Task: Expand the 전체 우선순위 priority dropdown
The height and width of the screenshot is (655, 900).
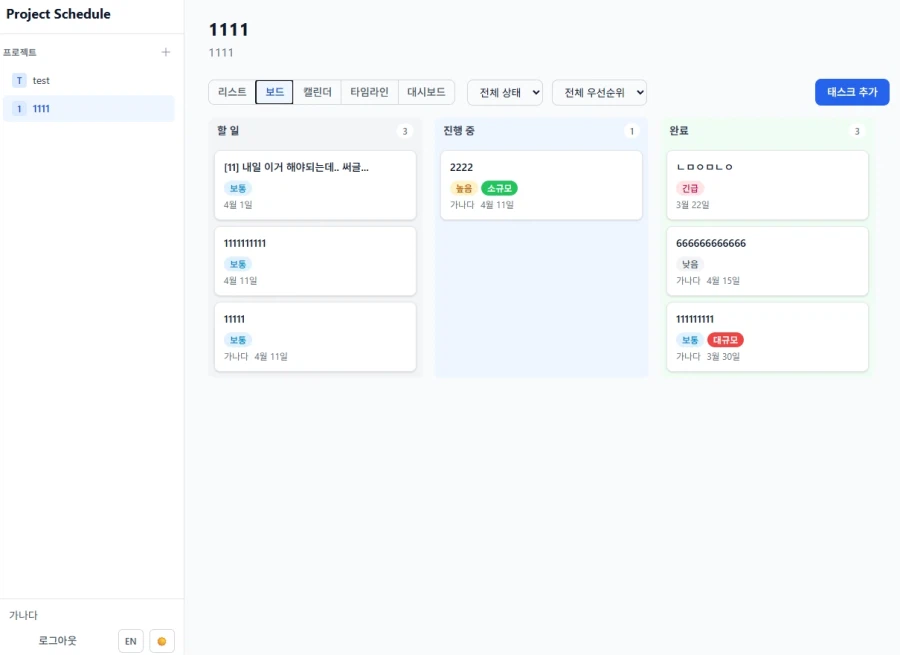Action: [x=599, y=93]
